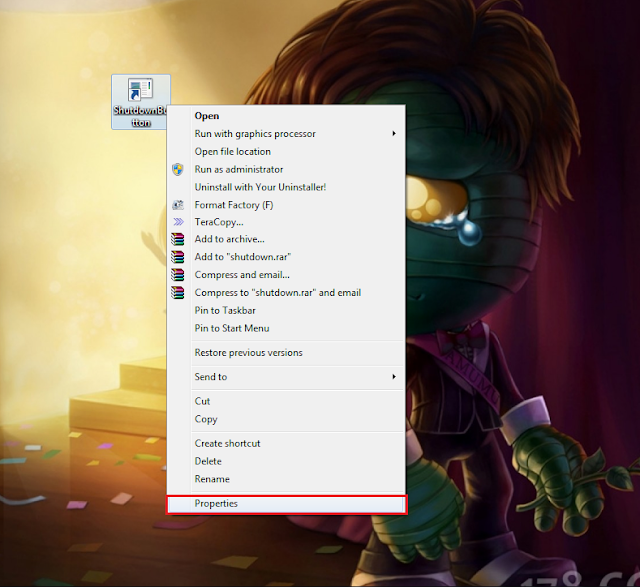This screenshot has height=587, width=640.
Task: Select Add to archive... option
Action: (x=286, y=239)
